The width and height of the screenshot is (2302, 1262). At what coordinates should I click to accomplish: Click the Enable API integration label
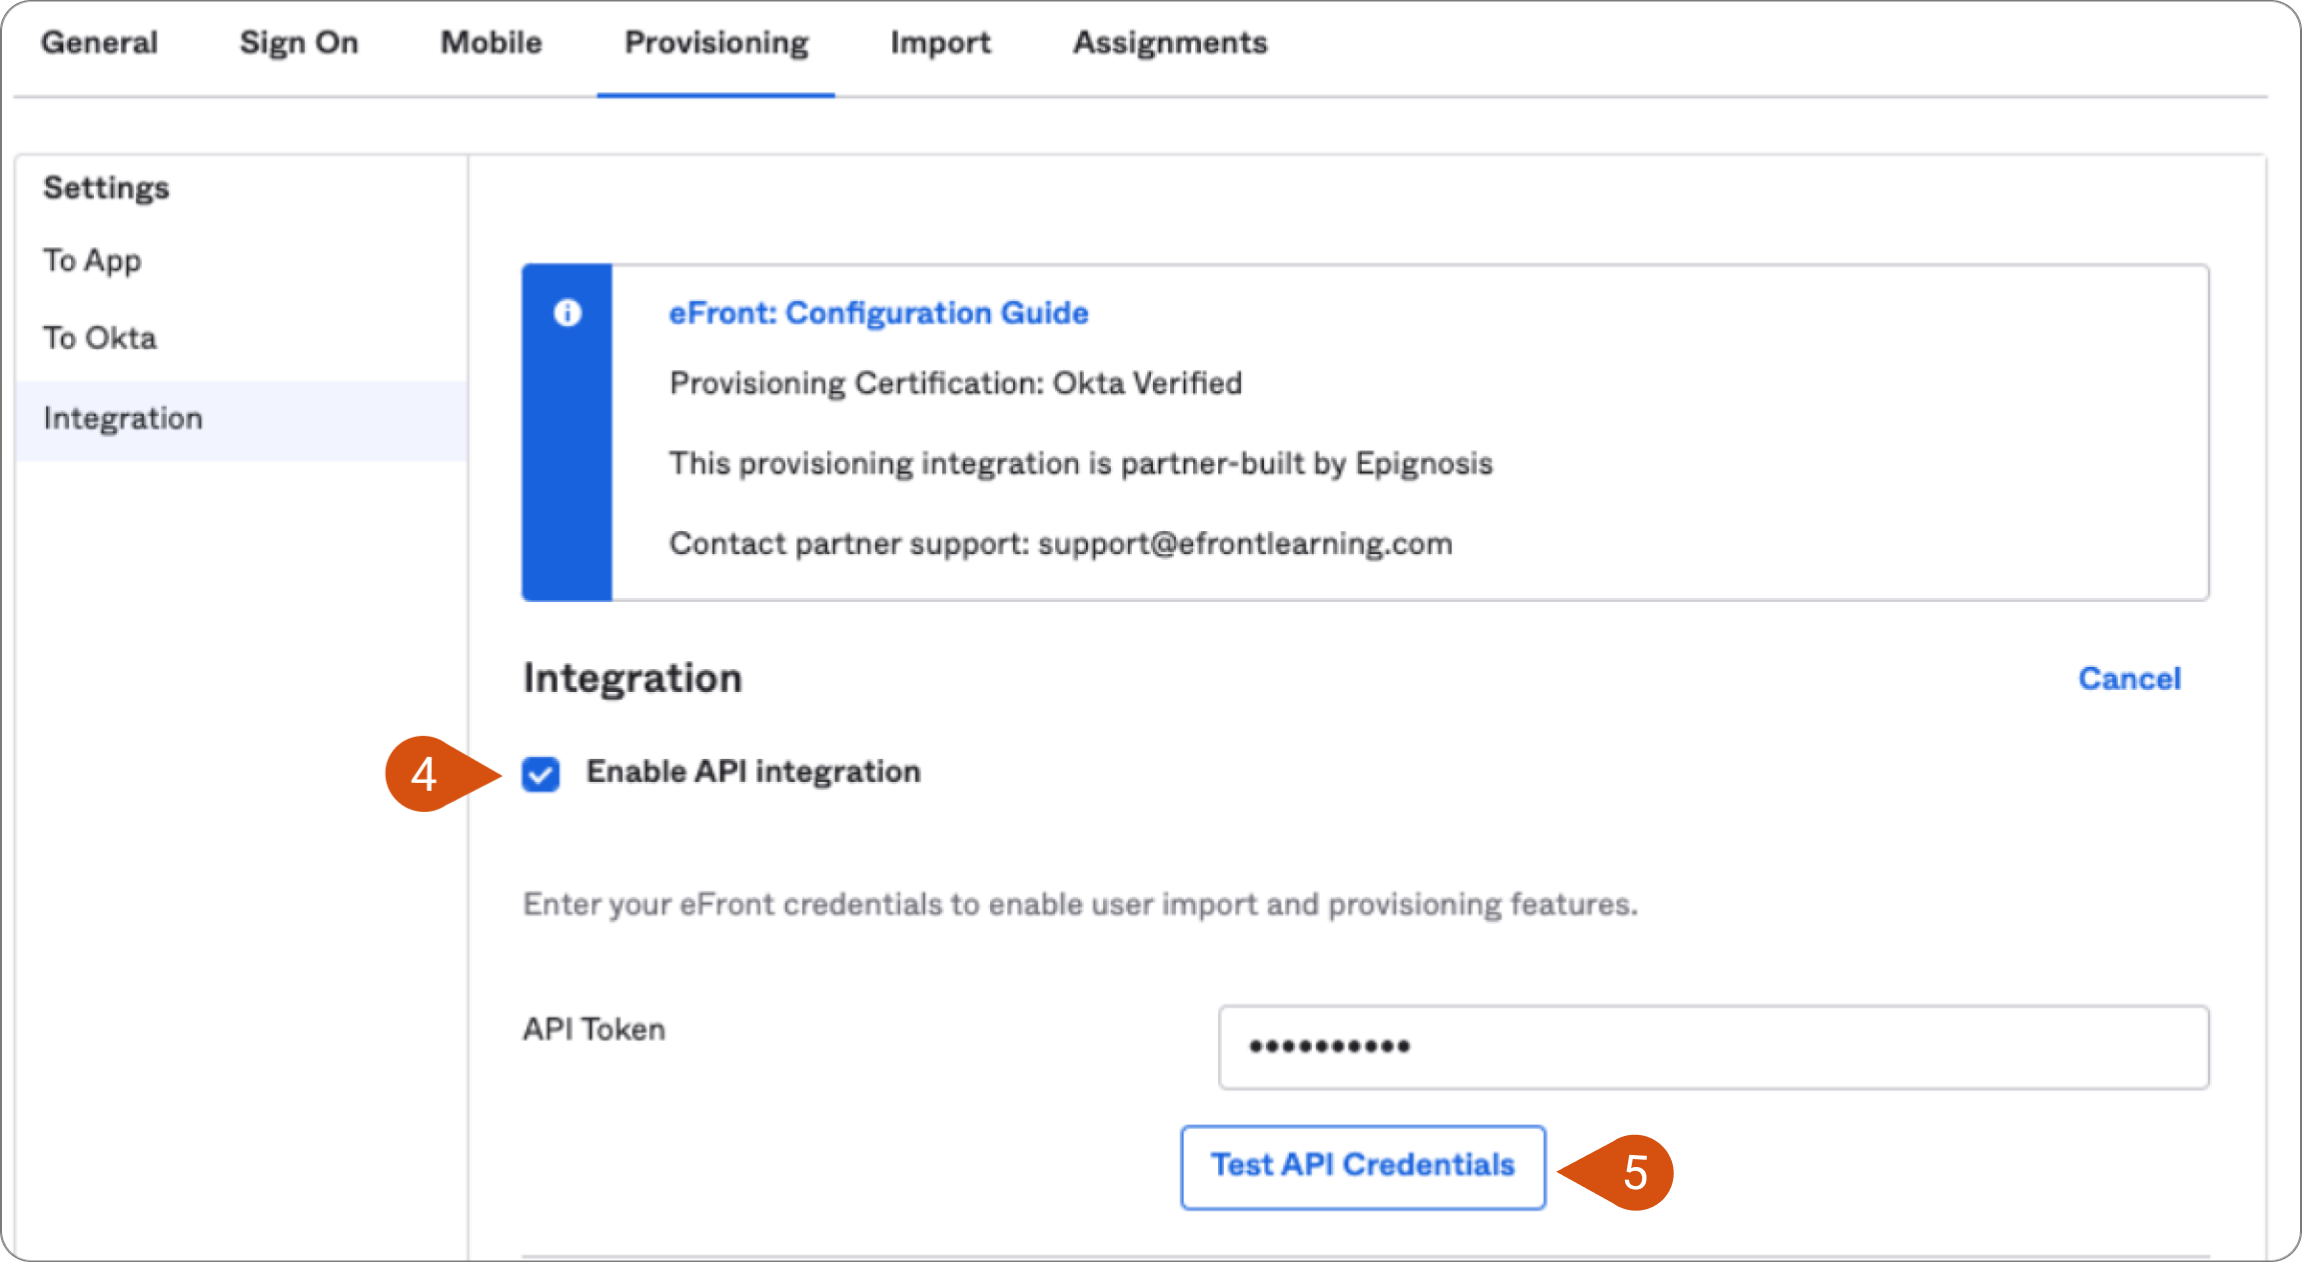click(753, 772)
